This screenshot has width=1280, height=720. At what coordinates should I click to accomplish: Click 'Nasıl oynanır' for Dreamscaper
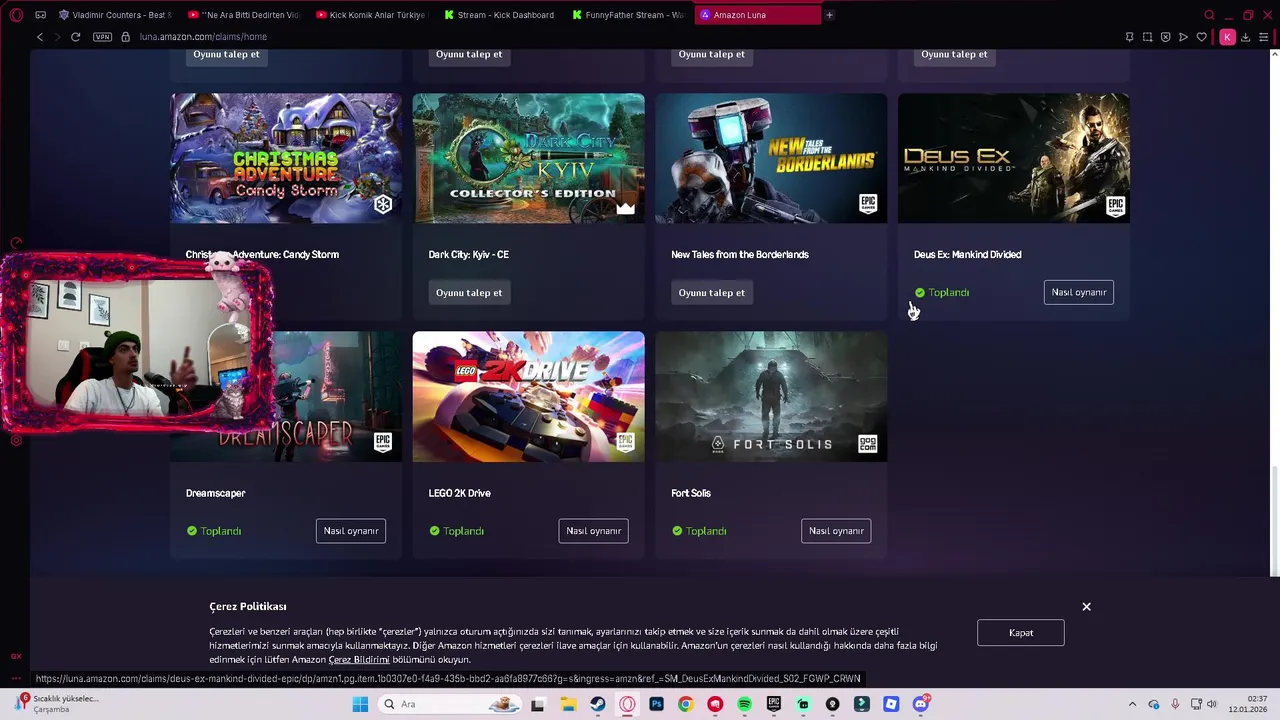(351, 531)
